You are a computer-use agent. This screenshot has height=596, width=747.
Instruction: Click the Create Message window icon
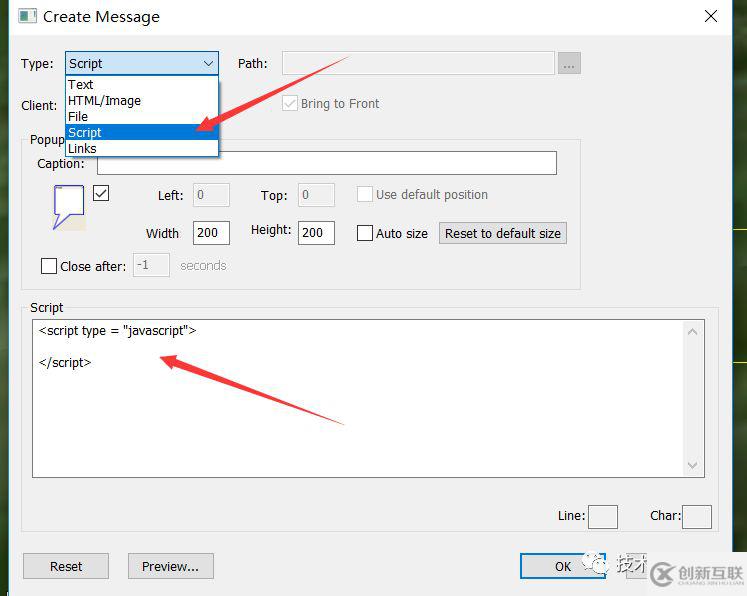pyautogui.click(x=27, y=16)
